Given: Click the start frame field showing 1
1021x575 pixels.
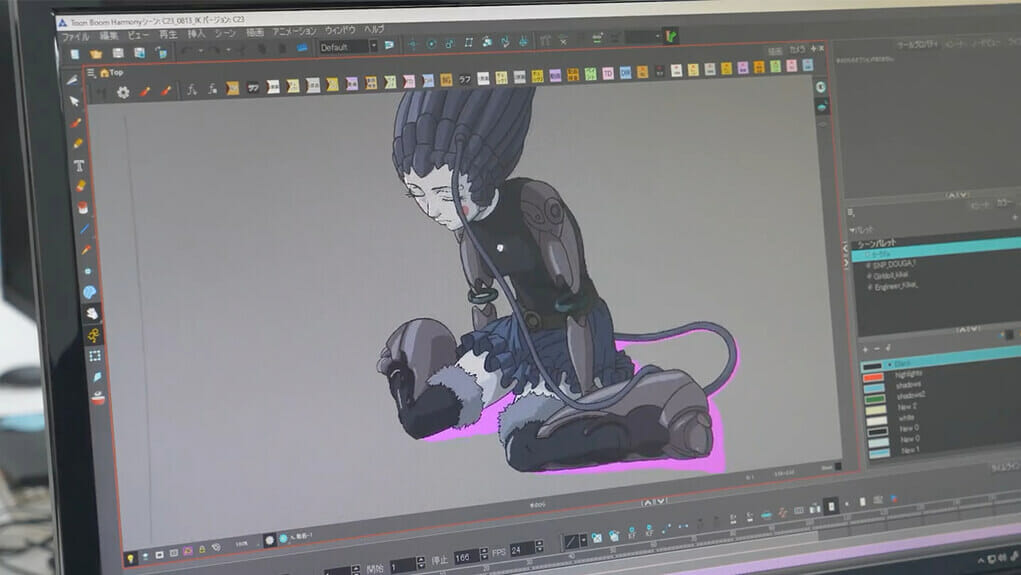Looking at the screenshot, I should point(402,565).
